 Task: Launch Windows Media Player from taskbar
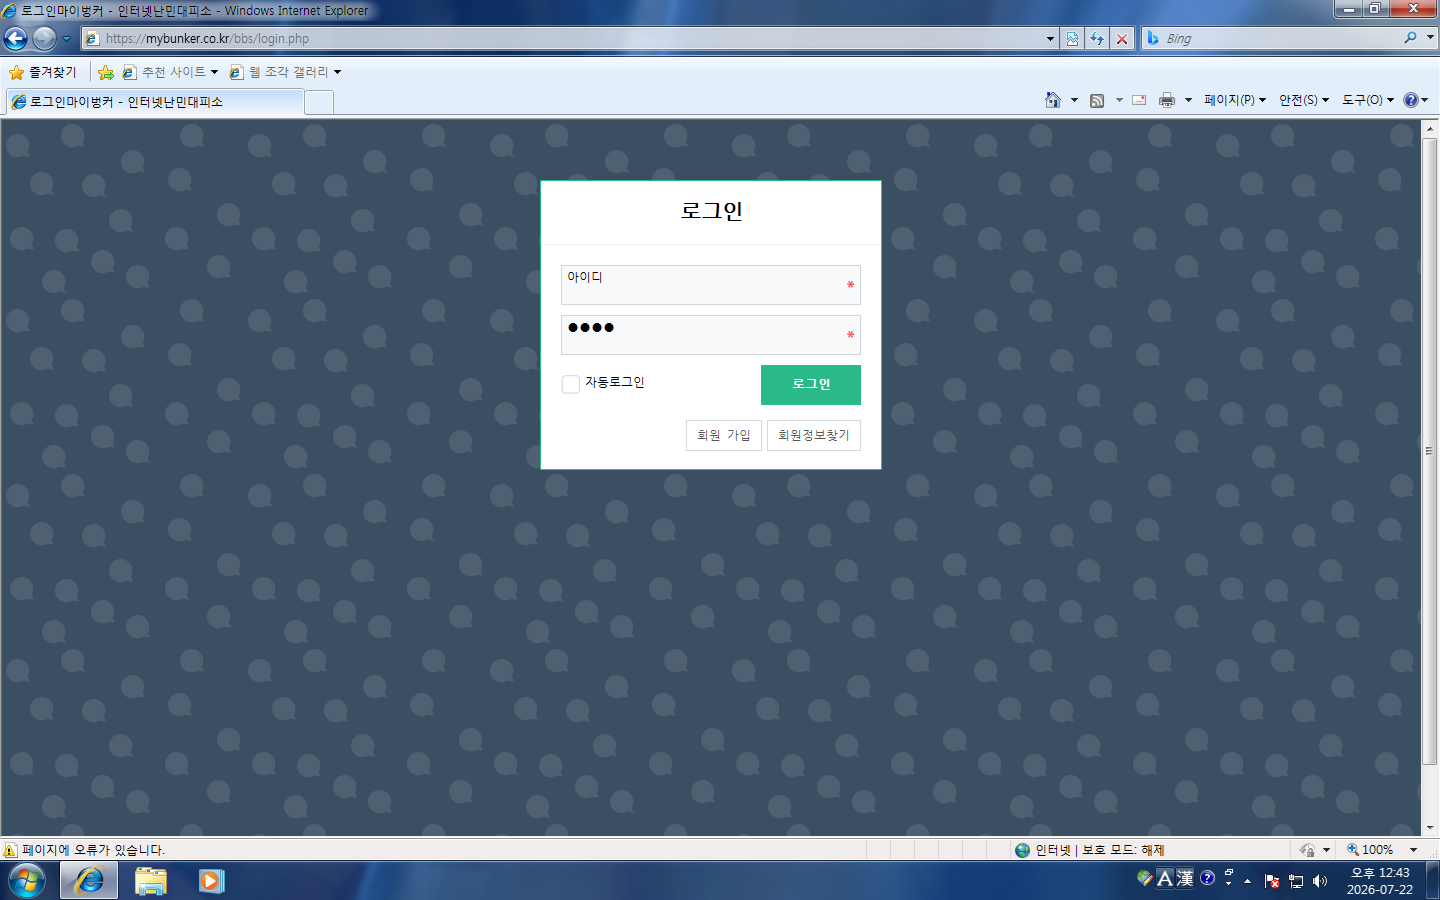211,881
